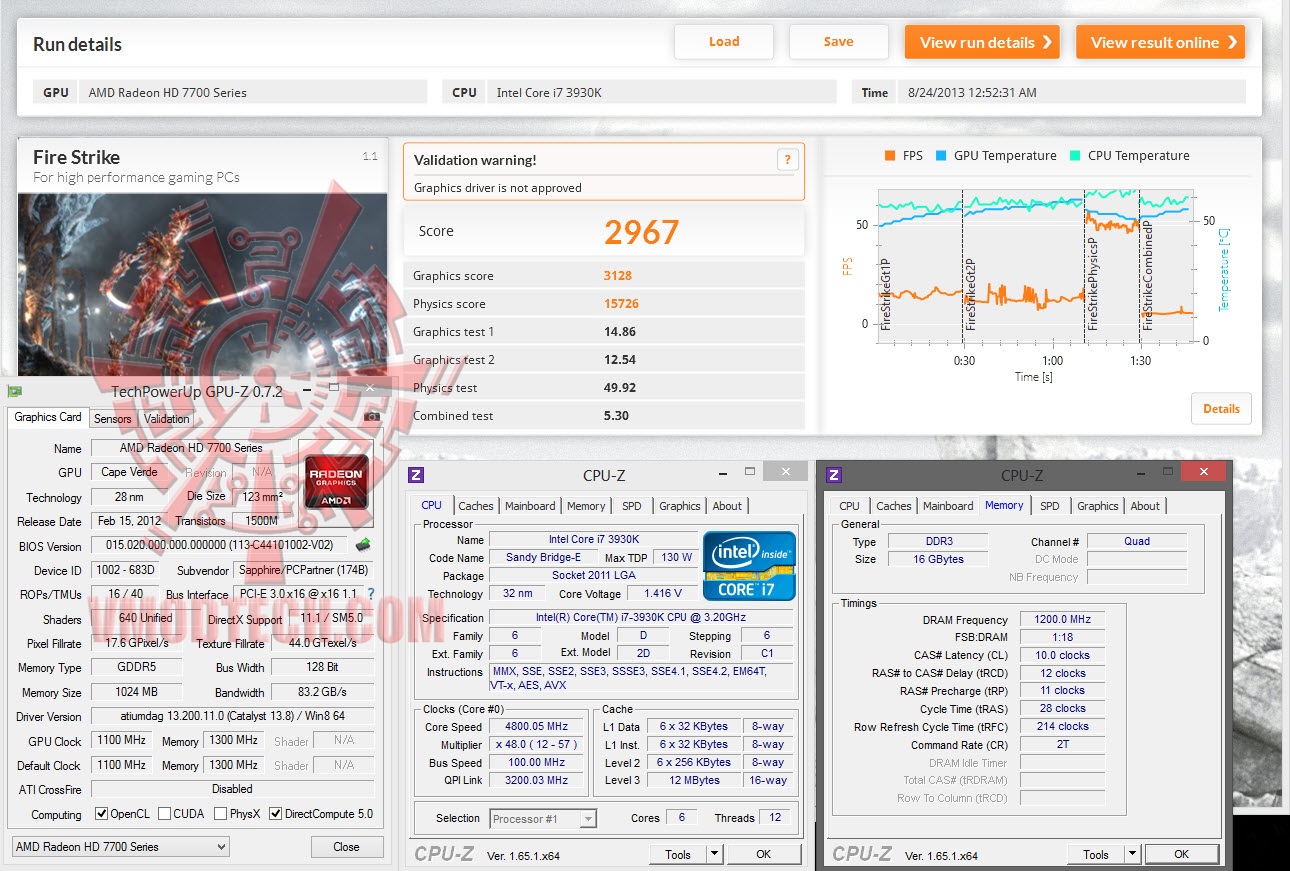Screen dimensions: 1290x871
Task: Expand Tools arrow in CPU-Z Memory window
Action: point(1132,854)
